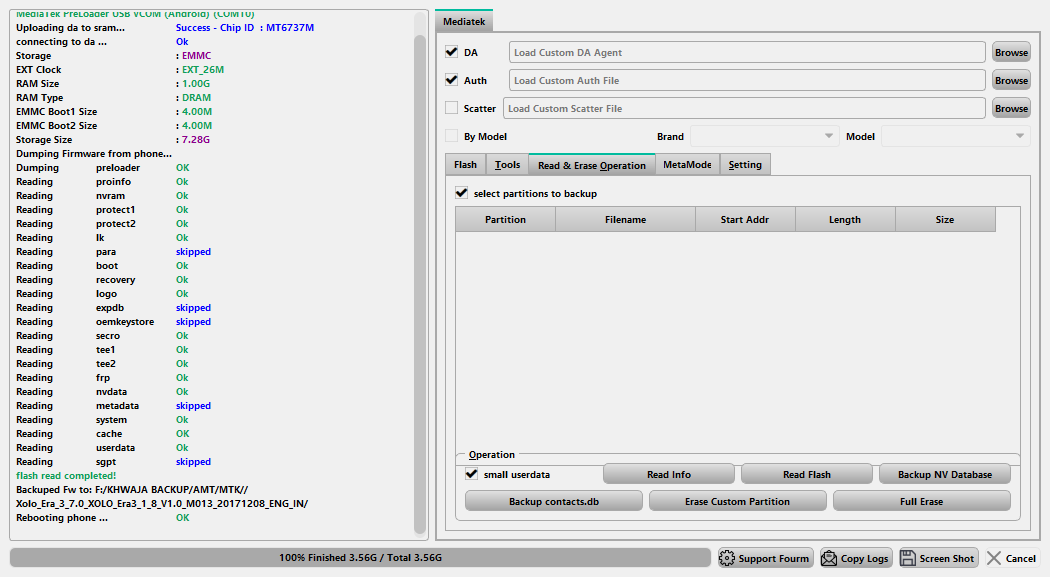Open the Model dropdown

[x=956, y=136]
